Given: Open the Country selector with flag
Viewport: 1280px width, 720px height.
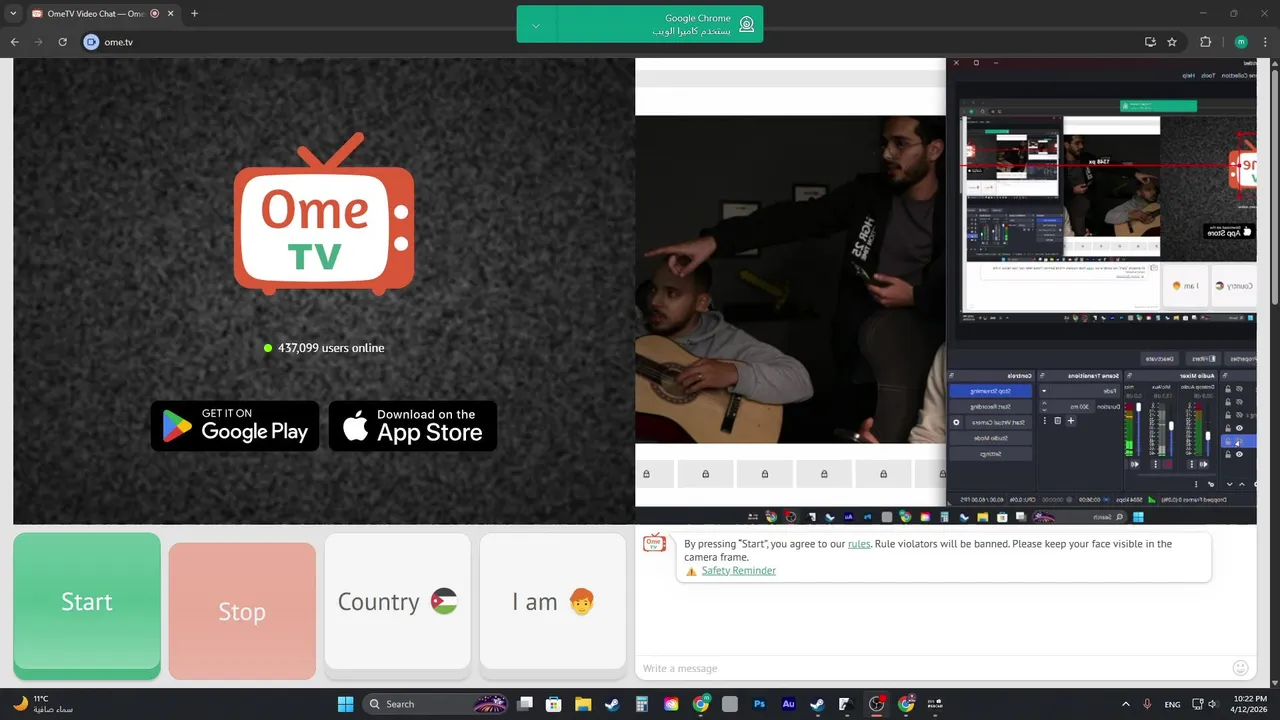Looking at the screenshot, I should 397,602.
